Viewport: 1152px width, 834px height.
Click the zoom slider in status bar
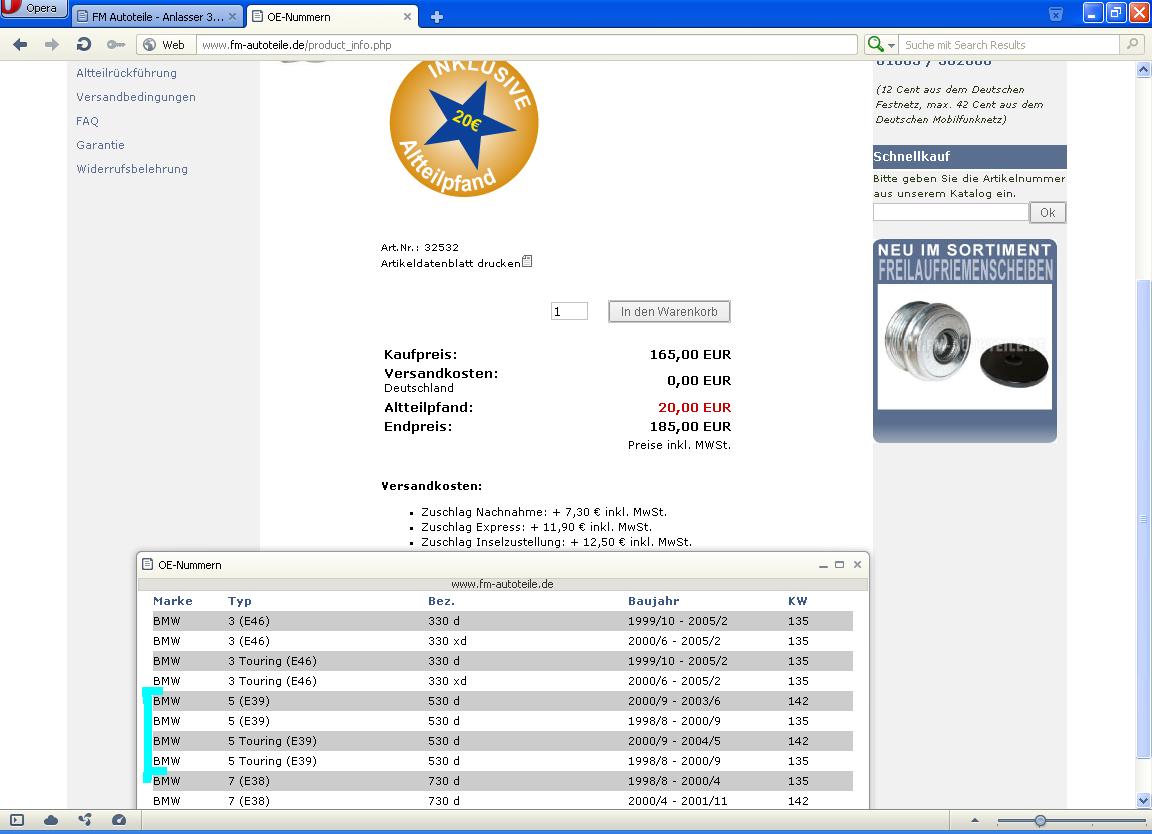(1071, 820)
